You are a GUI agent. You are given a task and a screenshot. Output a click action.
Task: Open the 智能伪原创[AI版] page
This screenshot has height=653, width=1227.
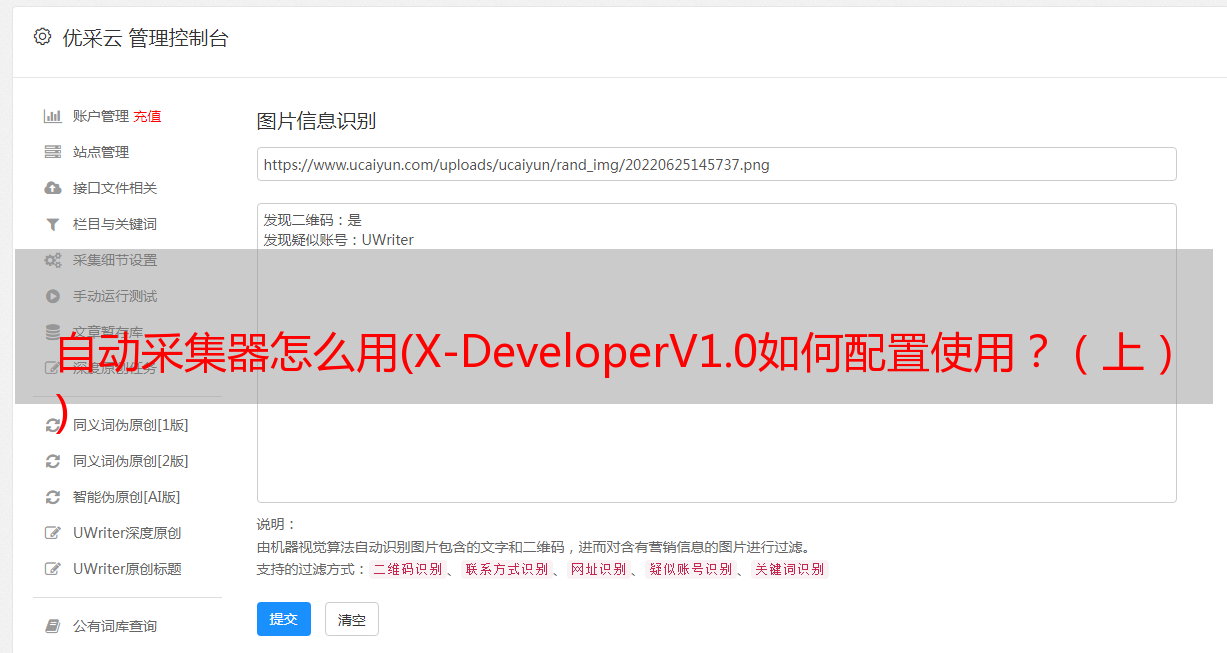click(127, 497)
